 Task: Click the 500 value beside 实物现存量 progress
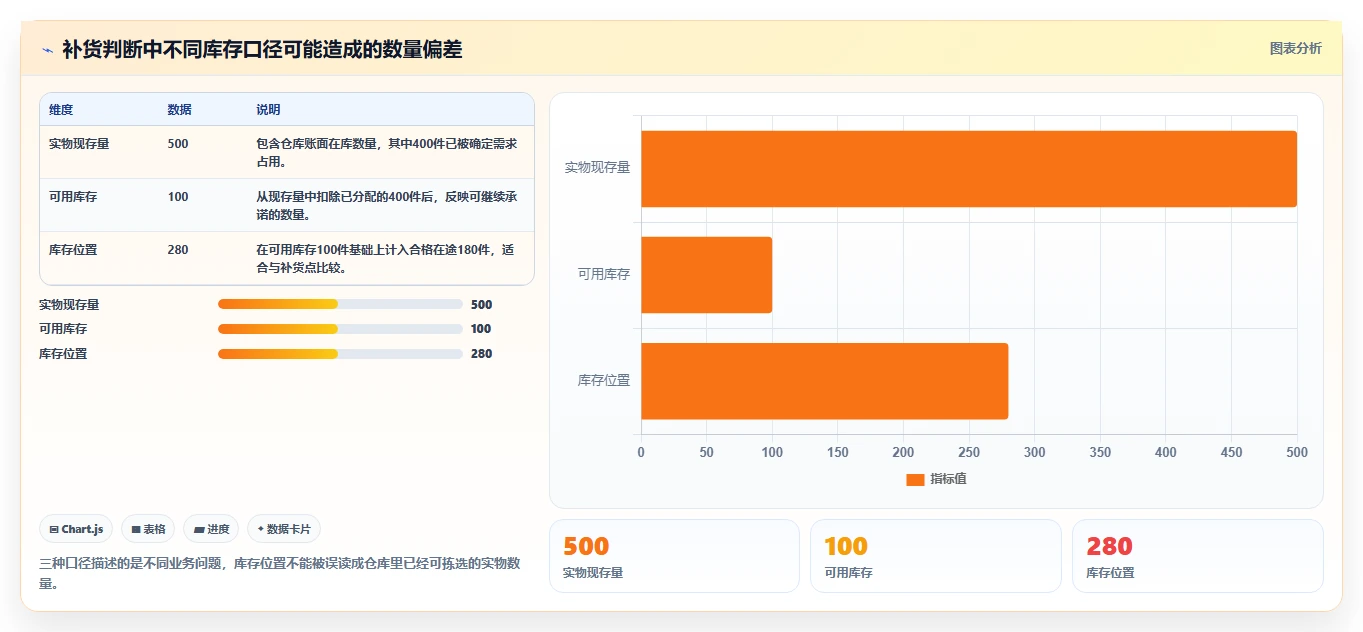pos(481,305)
